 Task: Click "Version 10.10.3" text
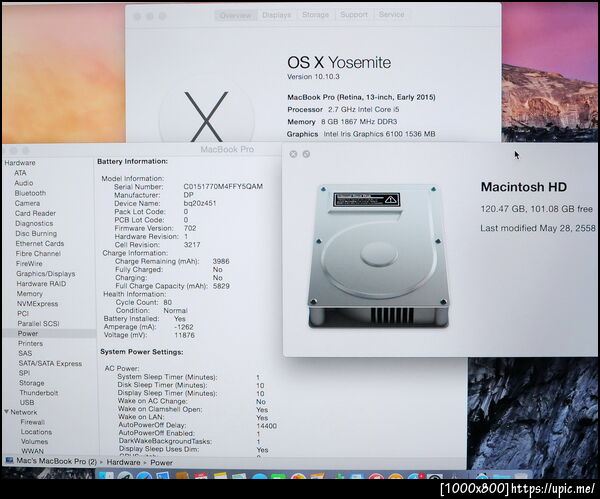tap(313, 77)
